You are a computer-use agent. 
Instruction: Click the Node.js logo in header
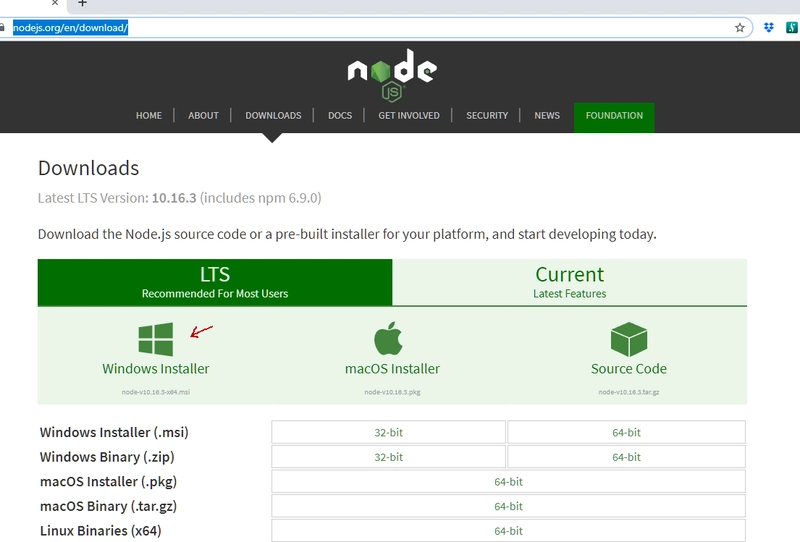click(392, 75)
